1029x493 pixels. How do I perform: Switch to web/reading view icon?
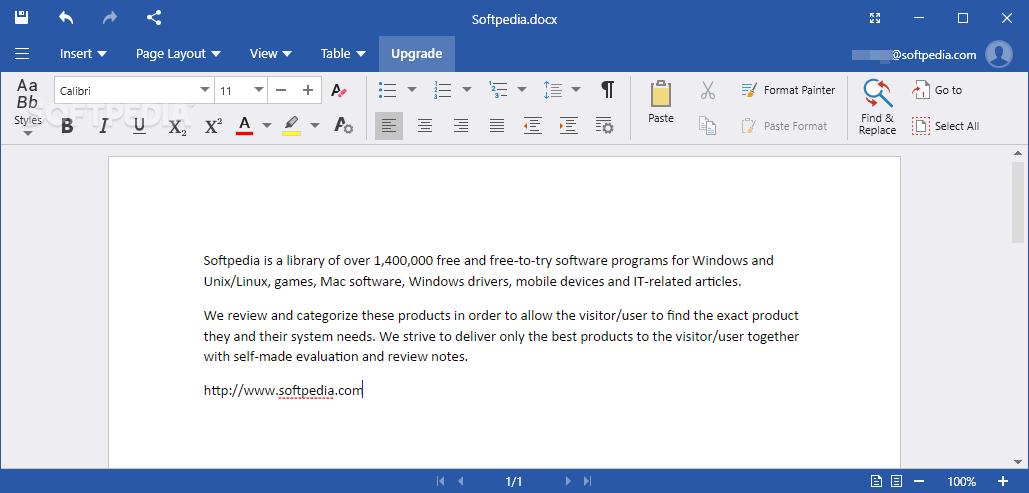tap(897, 481)
